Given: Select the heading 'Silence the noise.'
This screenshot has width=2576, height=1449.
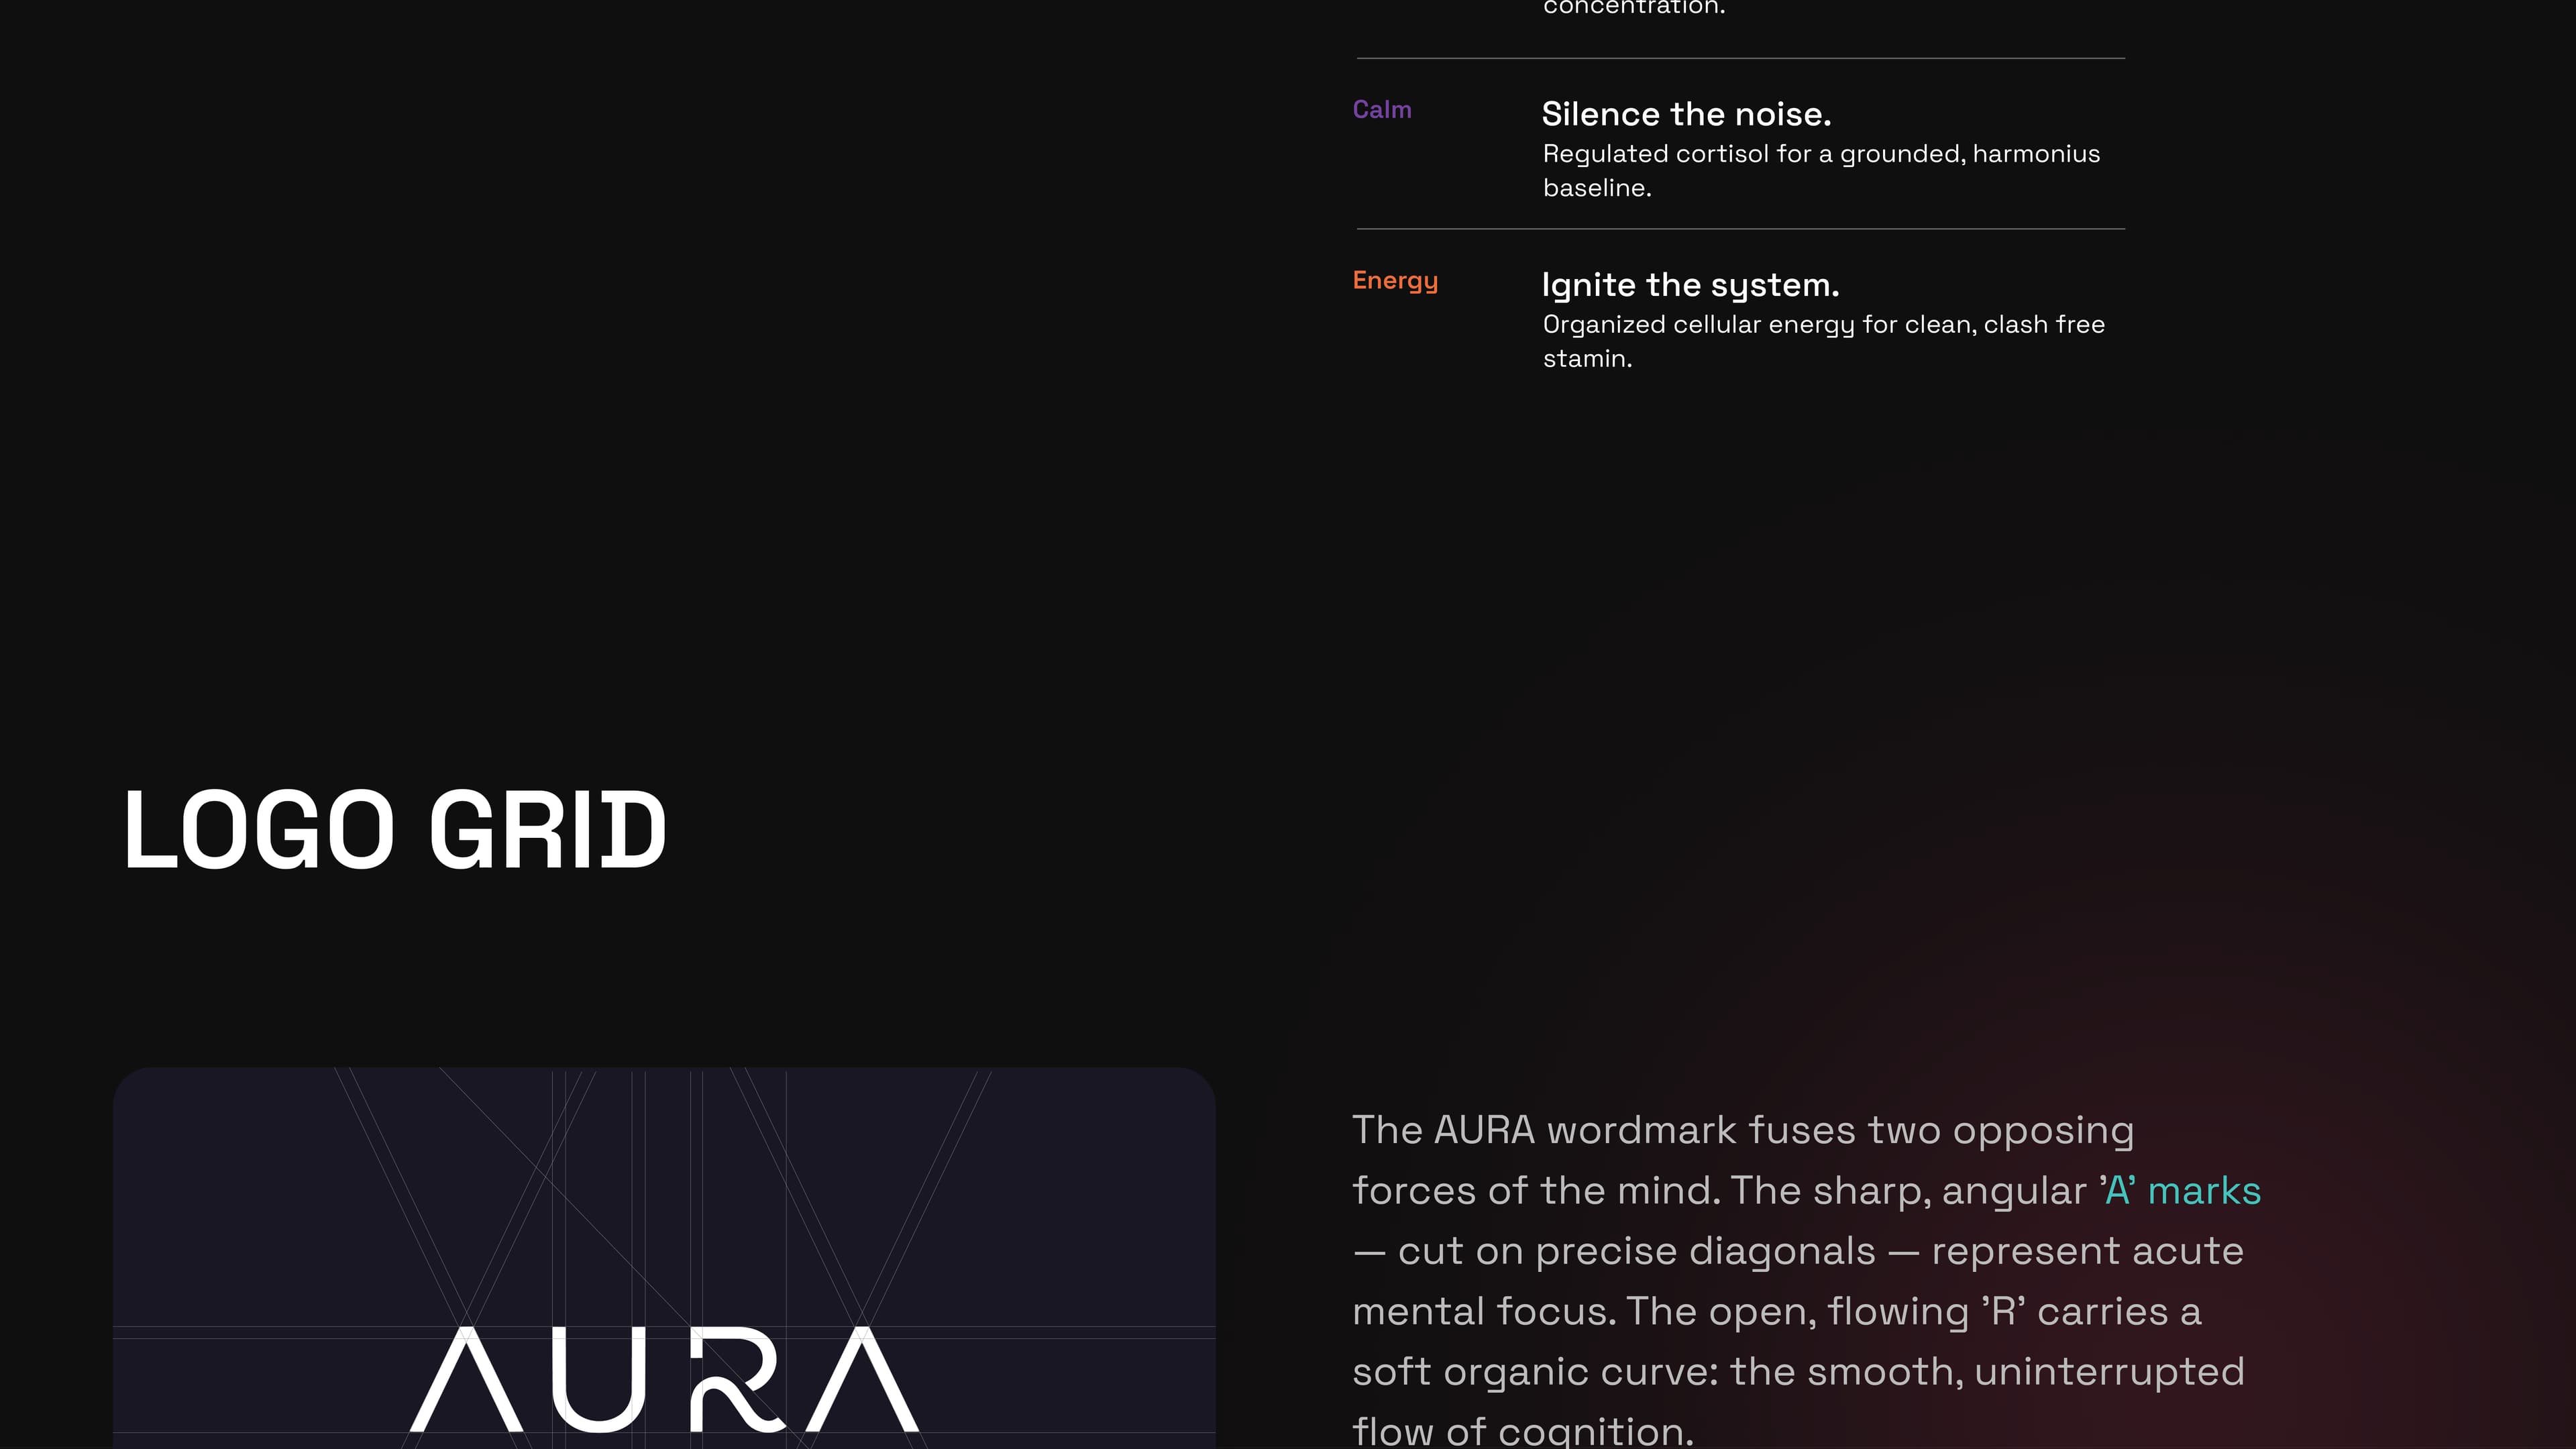Looking at the screenshot, I should click(1686, 114).
